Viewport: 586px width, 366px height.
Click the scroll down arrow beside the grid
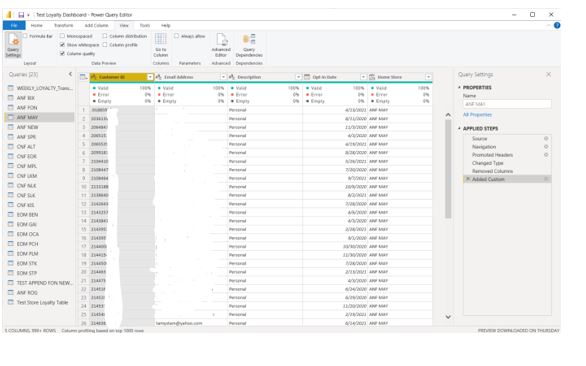tap(448, 317)
